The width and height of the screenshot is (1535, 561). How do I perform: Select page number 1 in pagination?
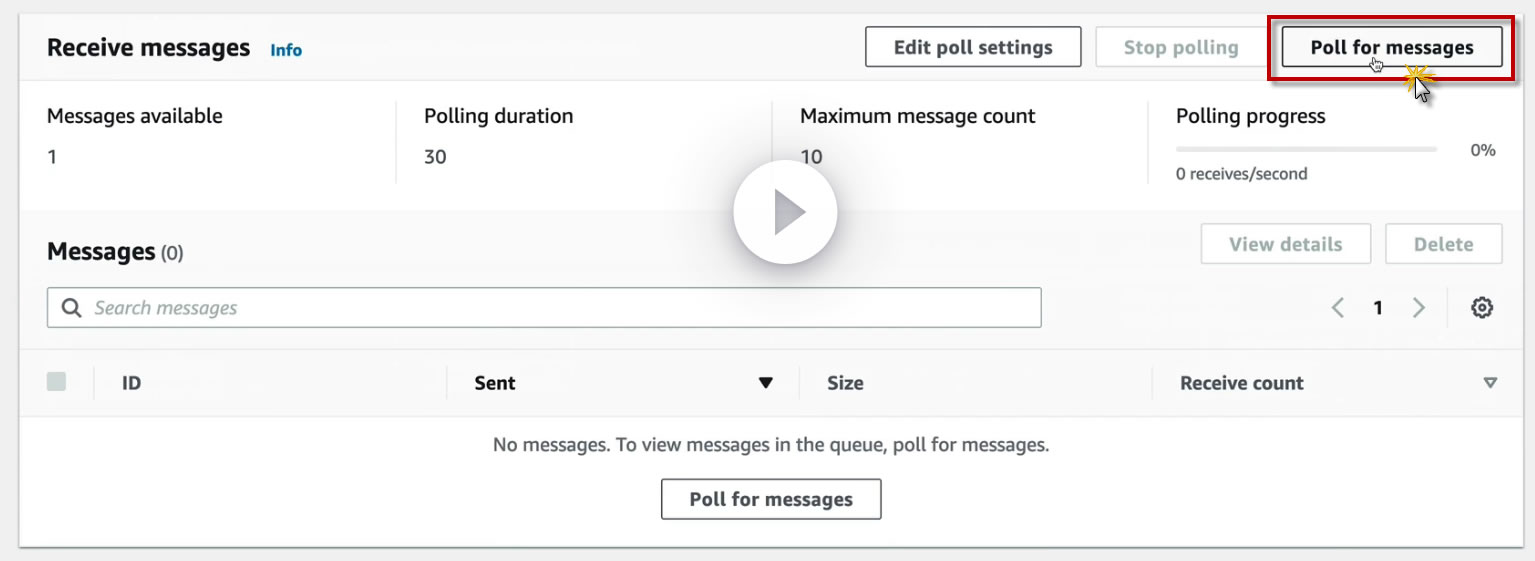click(x=1378, y=308)
